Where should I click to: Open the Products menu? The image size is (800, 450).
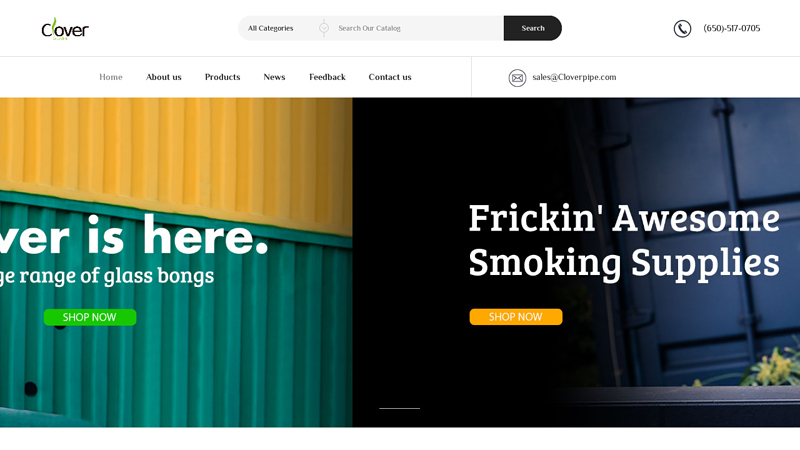(222, 77)
